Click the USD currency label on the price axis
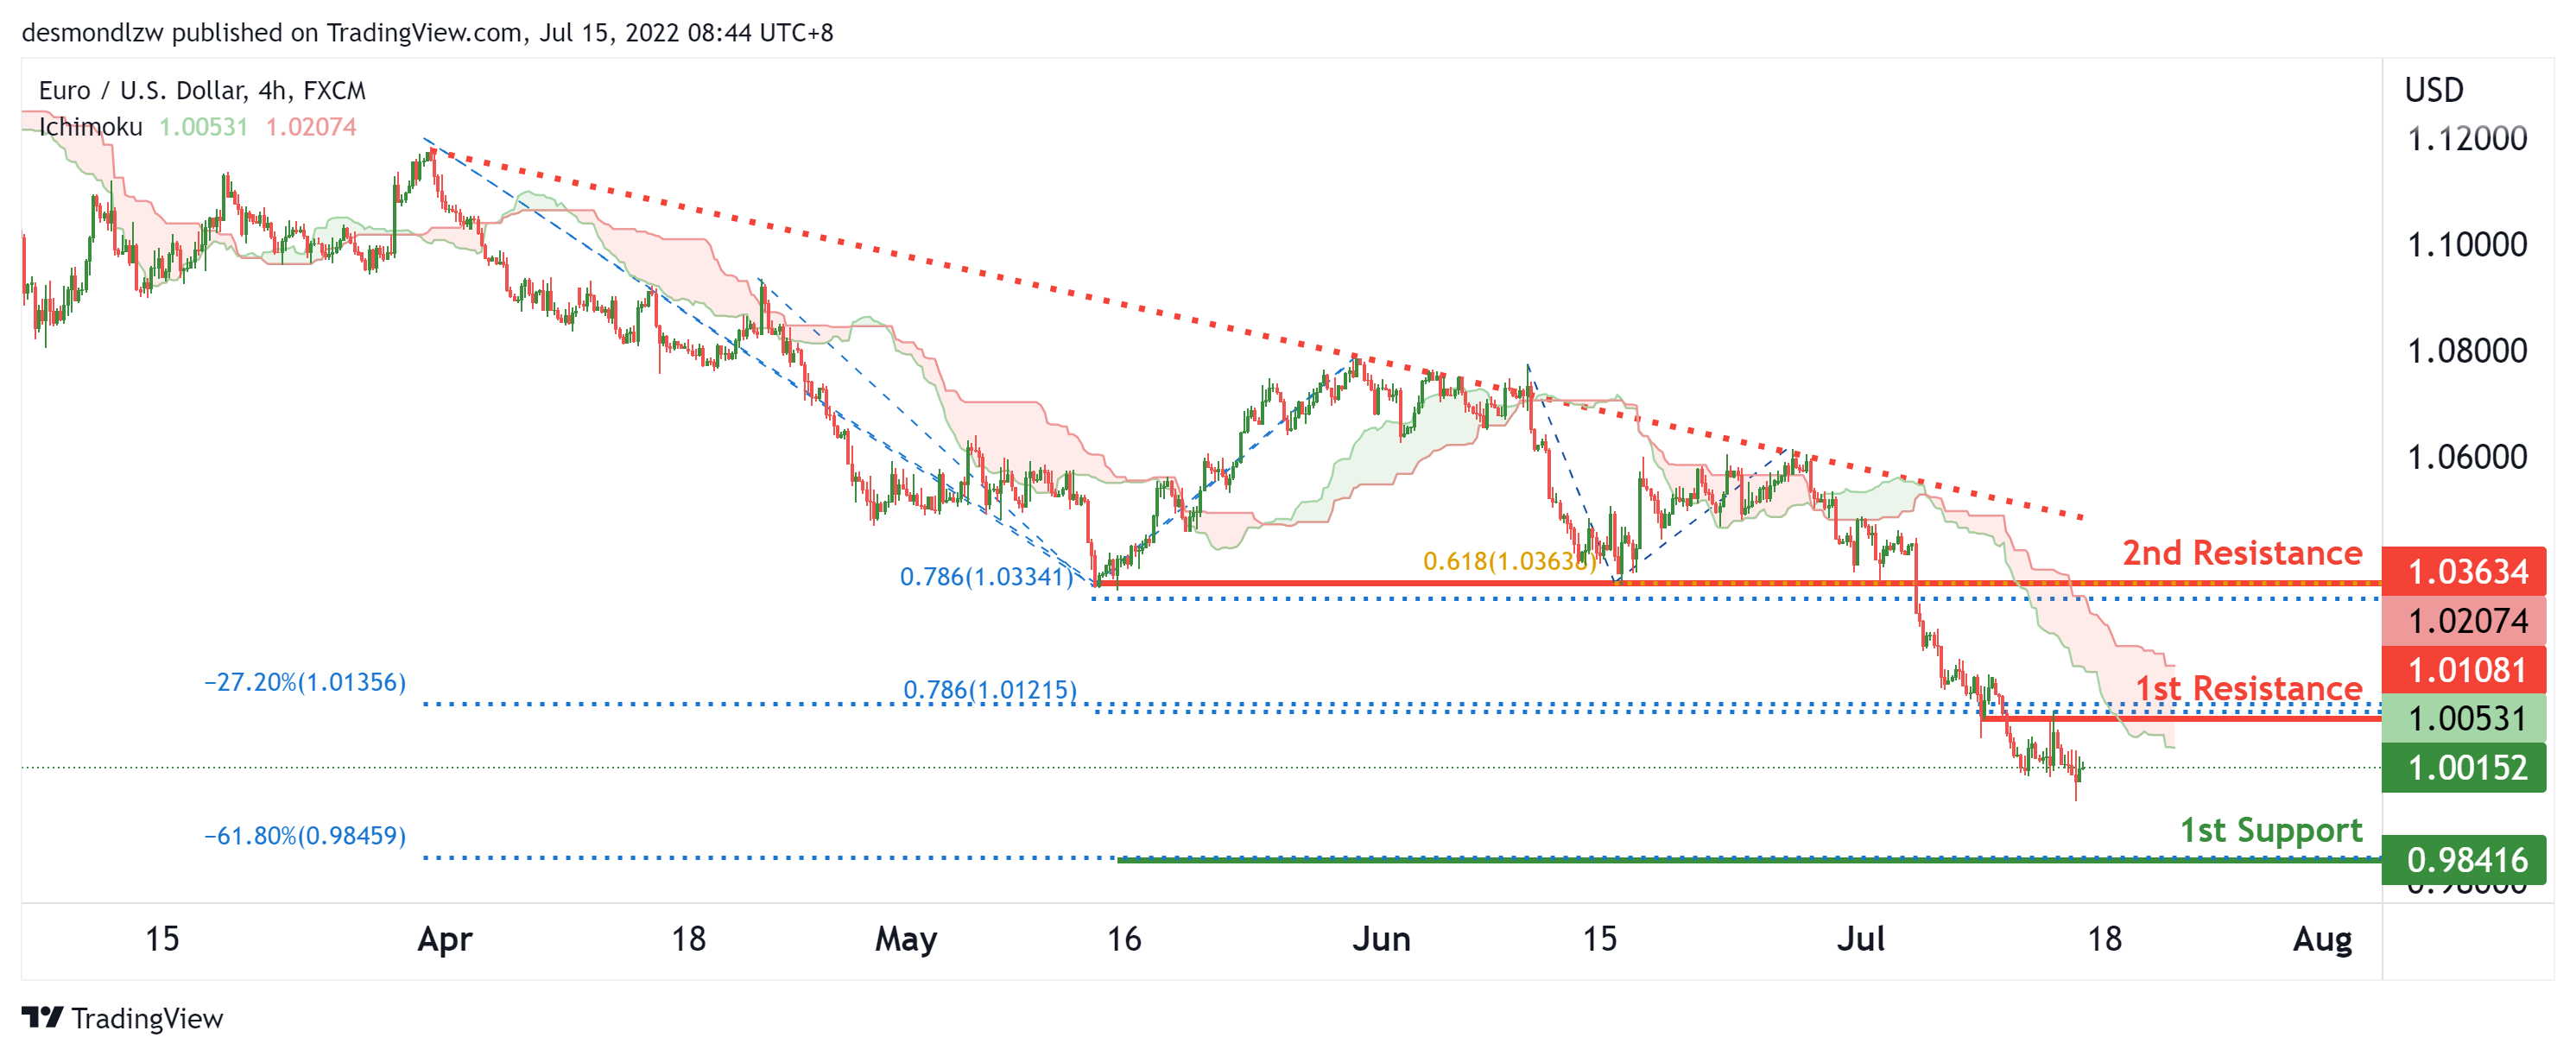The height and width of the screenshot is (1056, 2576). (2433, 90)
